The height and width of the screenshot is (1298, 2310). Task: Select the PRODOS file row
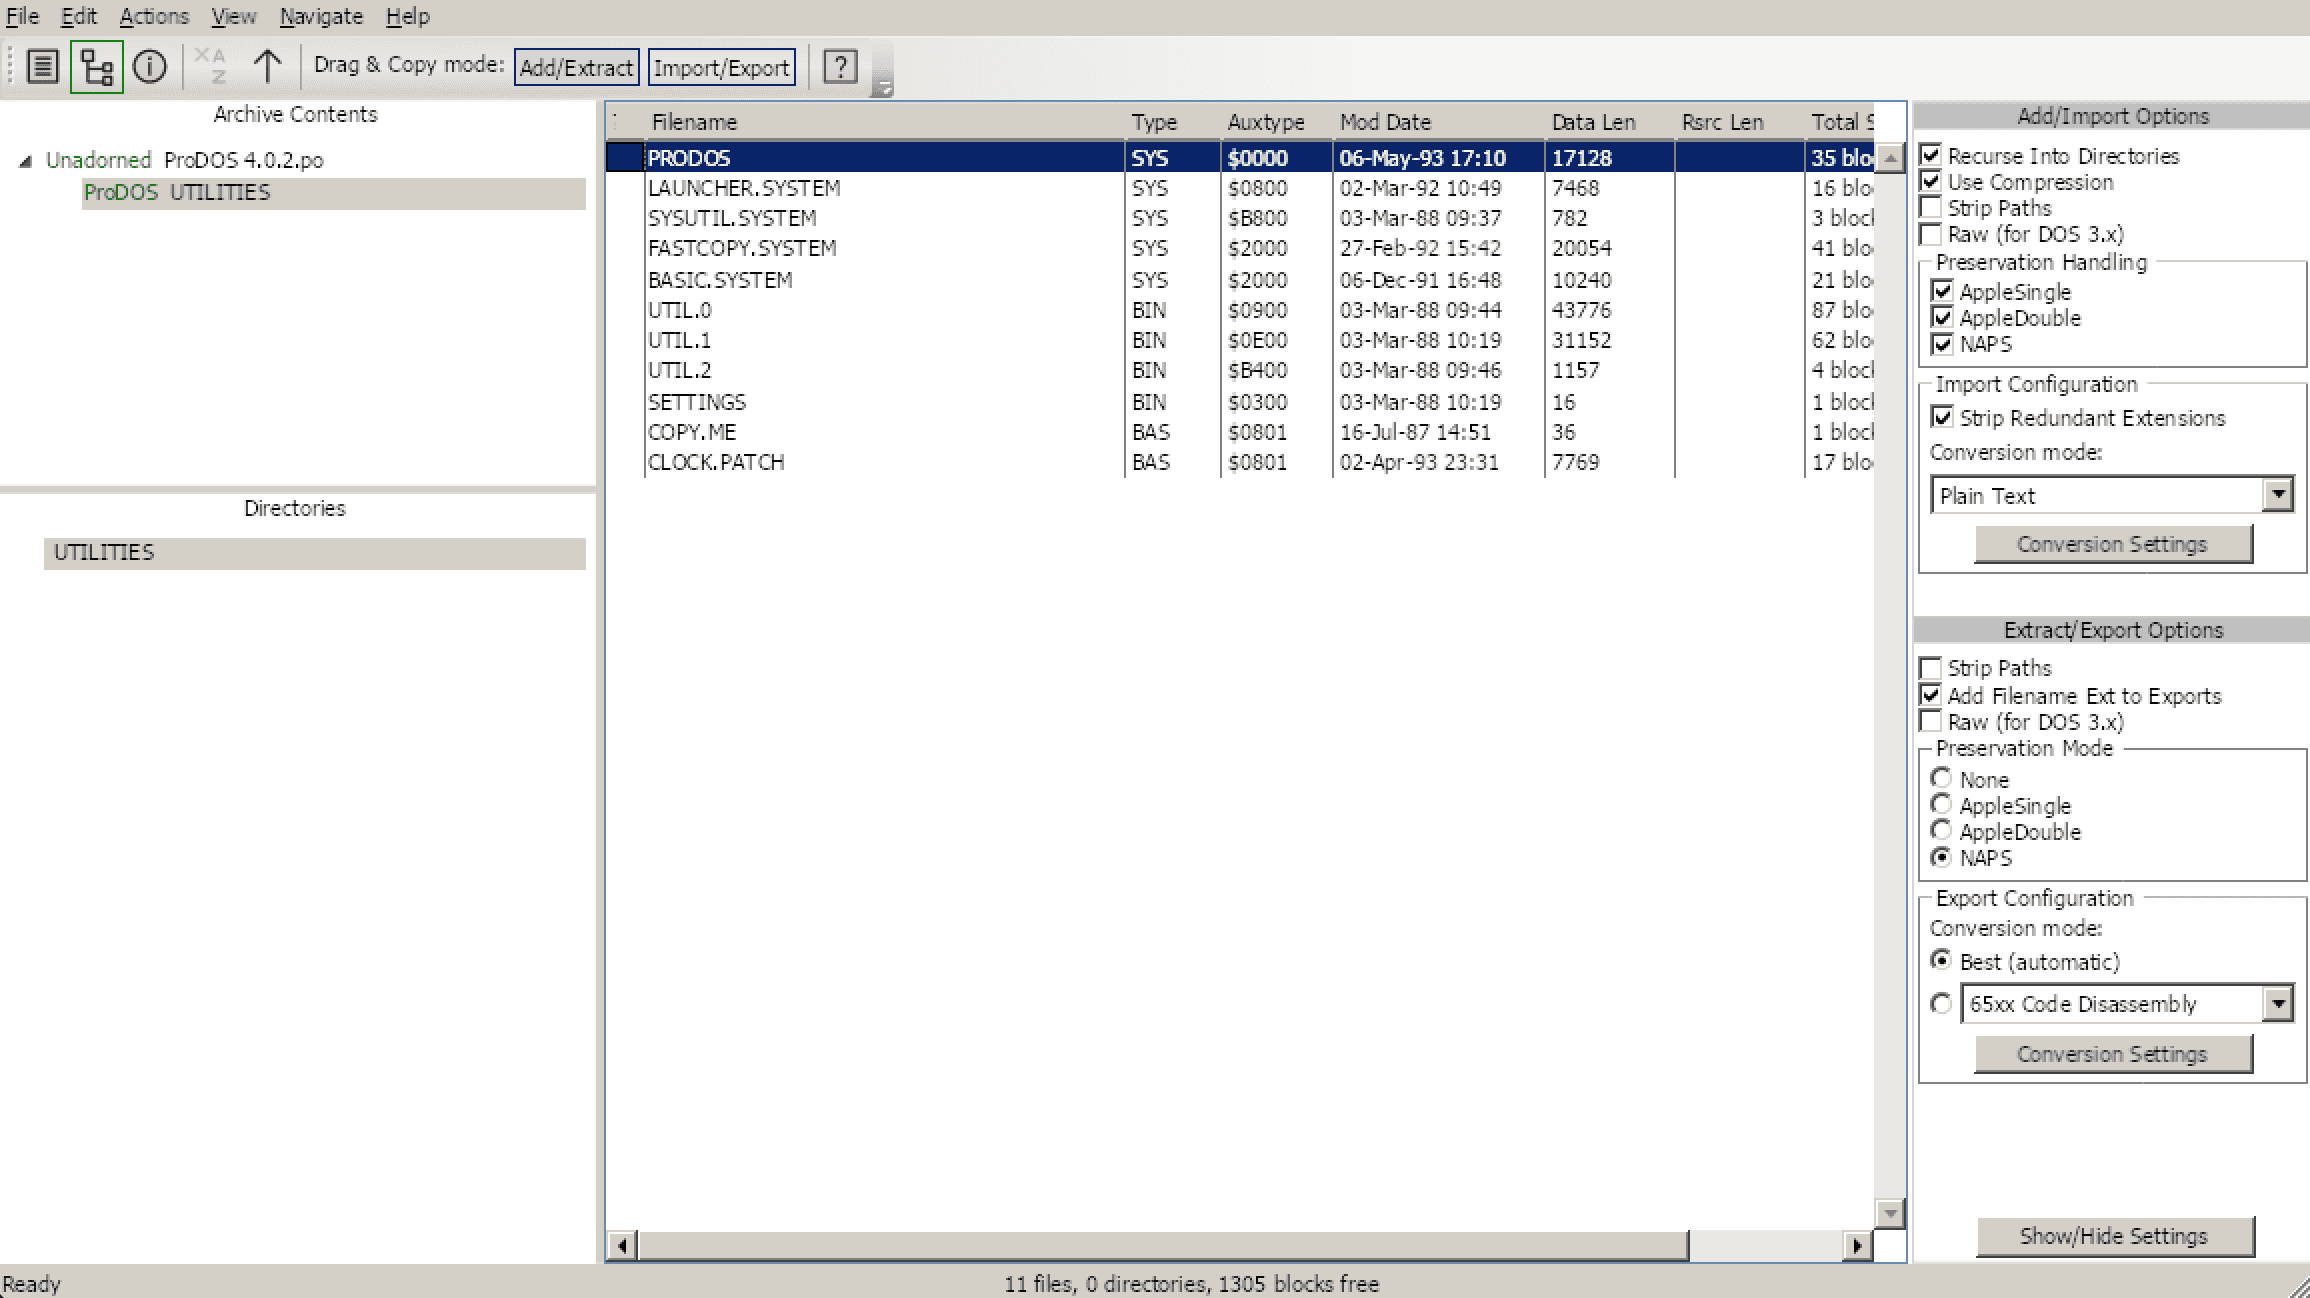coord(1240,158)
